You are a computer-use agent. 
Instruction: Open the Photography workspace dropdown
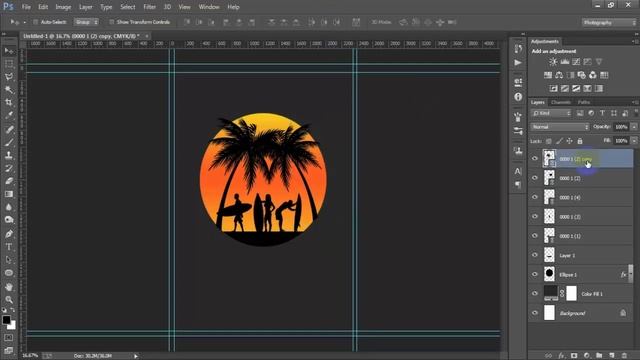coord(609,22)
